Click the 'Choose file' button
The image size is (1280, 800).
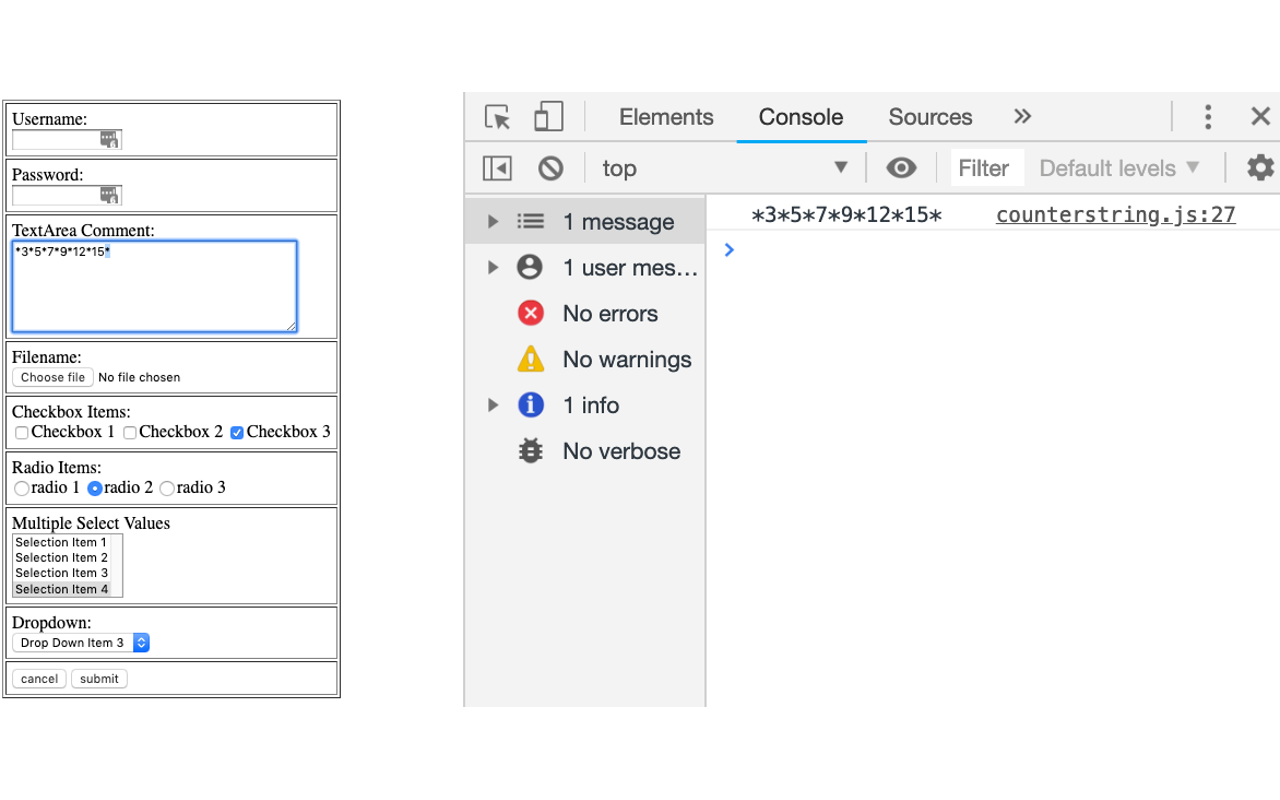(53, 377)
